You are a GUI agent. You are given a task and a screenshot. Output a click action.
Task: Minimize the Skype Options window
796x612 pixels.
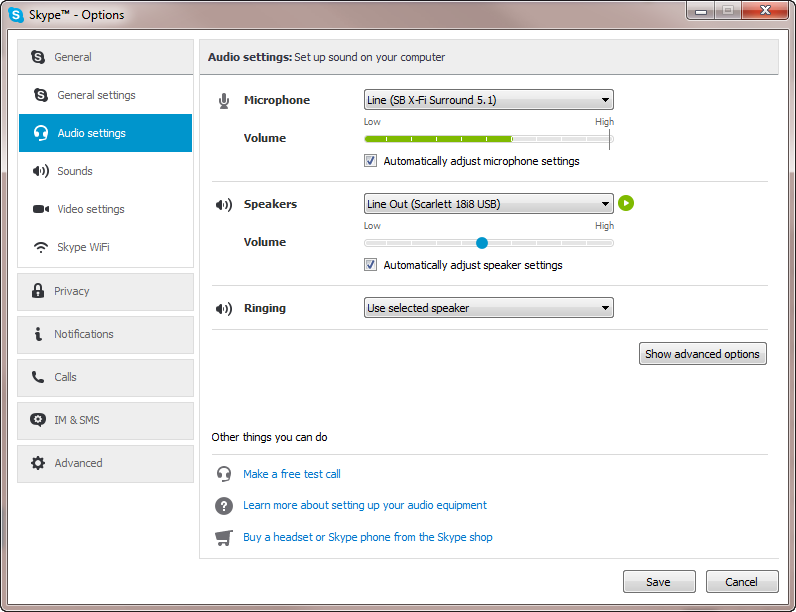tap(701, 11)
